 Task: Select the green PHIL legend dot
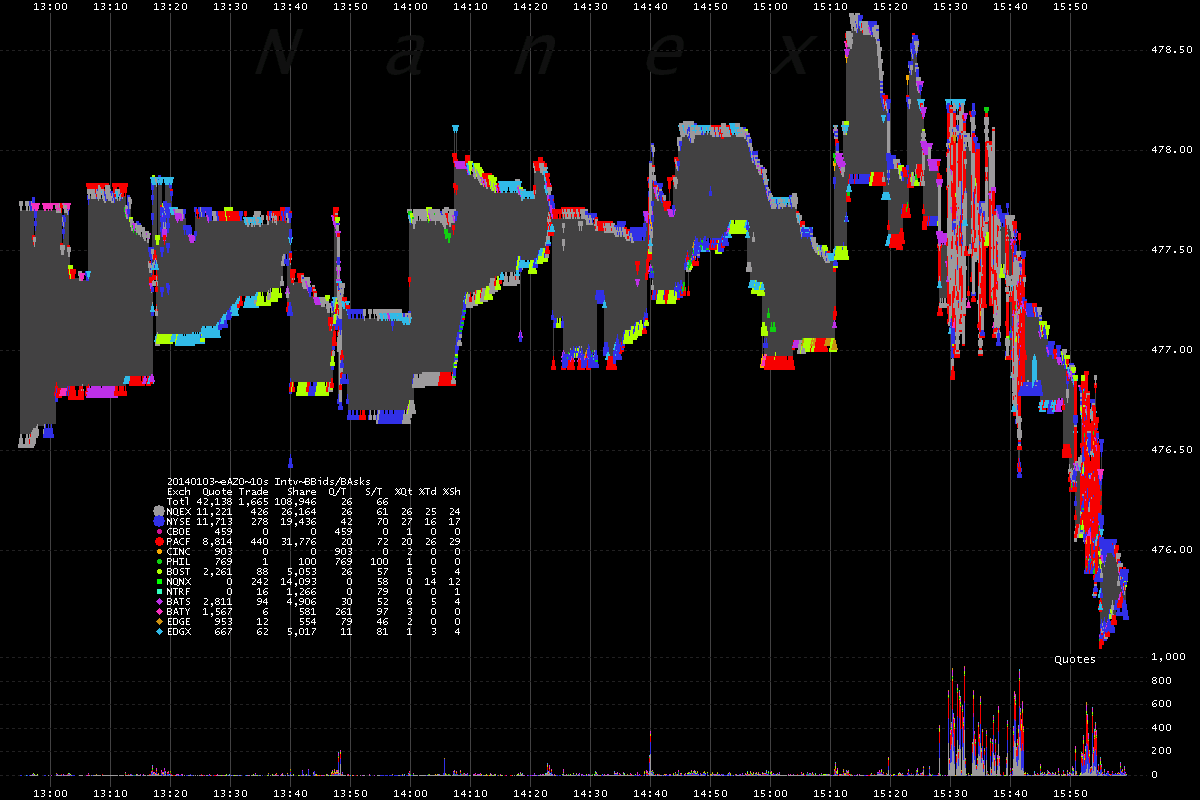pyautogui.click(x=159, y=562)
